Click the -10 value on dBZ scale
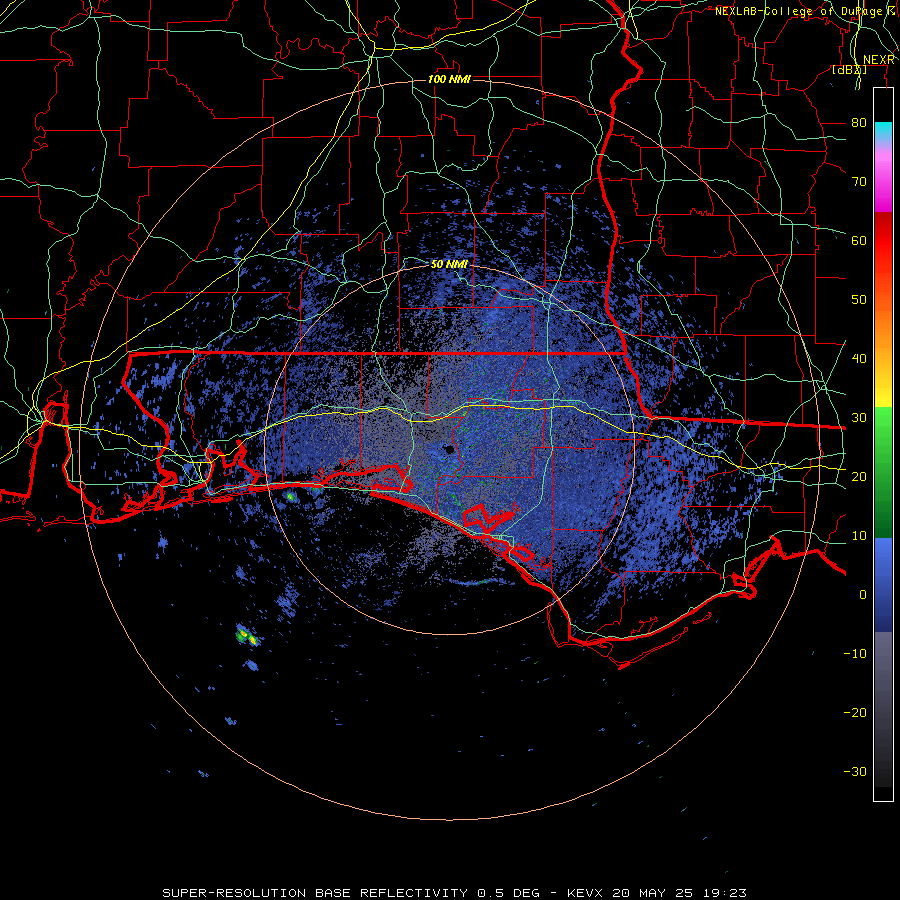This screenshot has width=900, height=900. point(855,653)
